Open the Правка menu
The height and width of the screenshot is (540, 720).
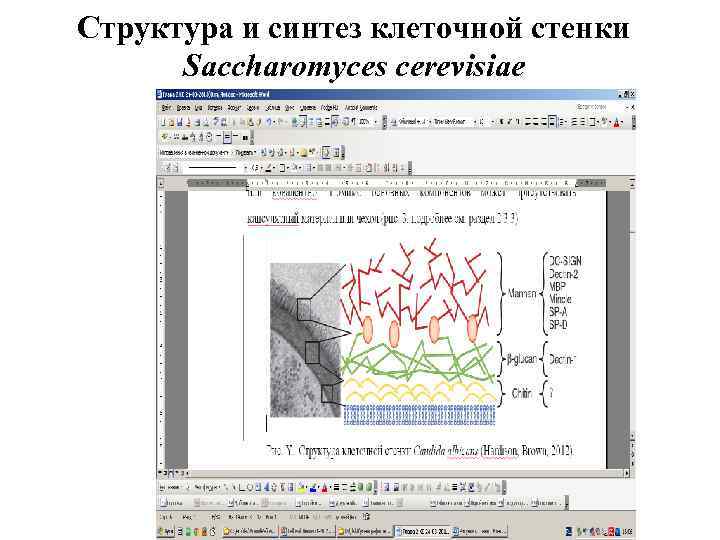click(x=183, y=108)
